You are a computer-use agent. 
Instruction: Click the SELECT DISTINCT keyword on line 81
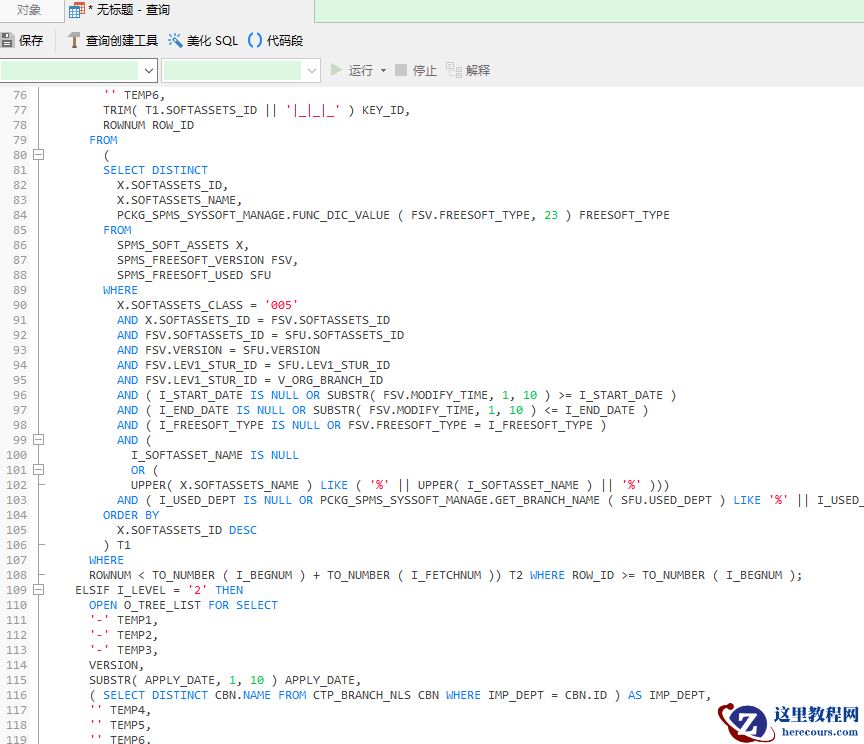click(x=155, y=170)
